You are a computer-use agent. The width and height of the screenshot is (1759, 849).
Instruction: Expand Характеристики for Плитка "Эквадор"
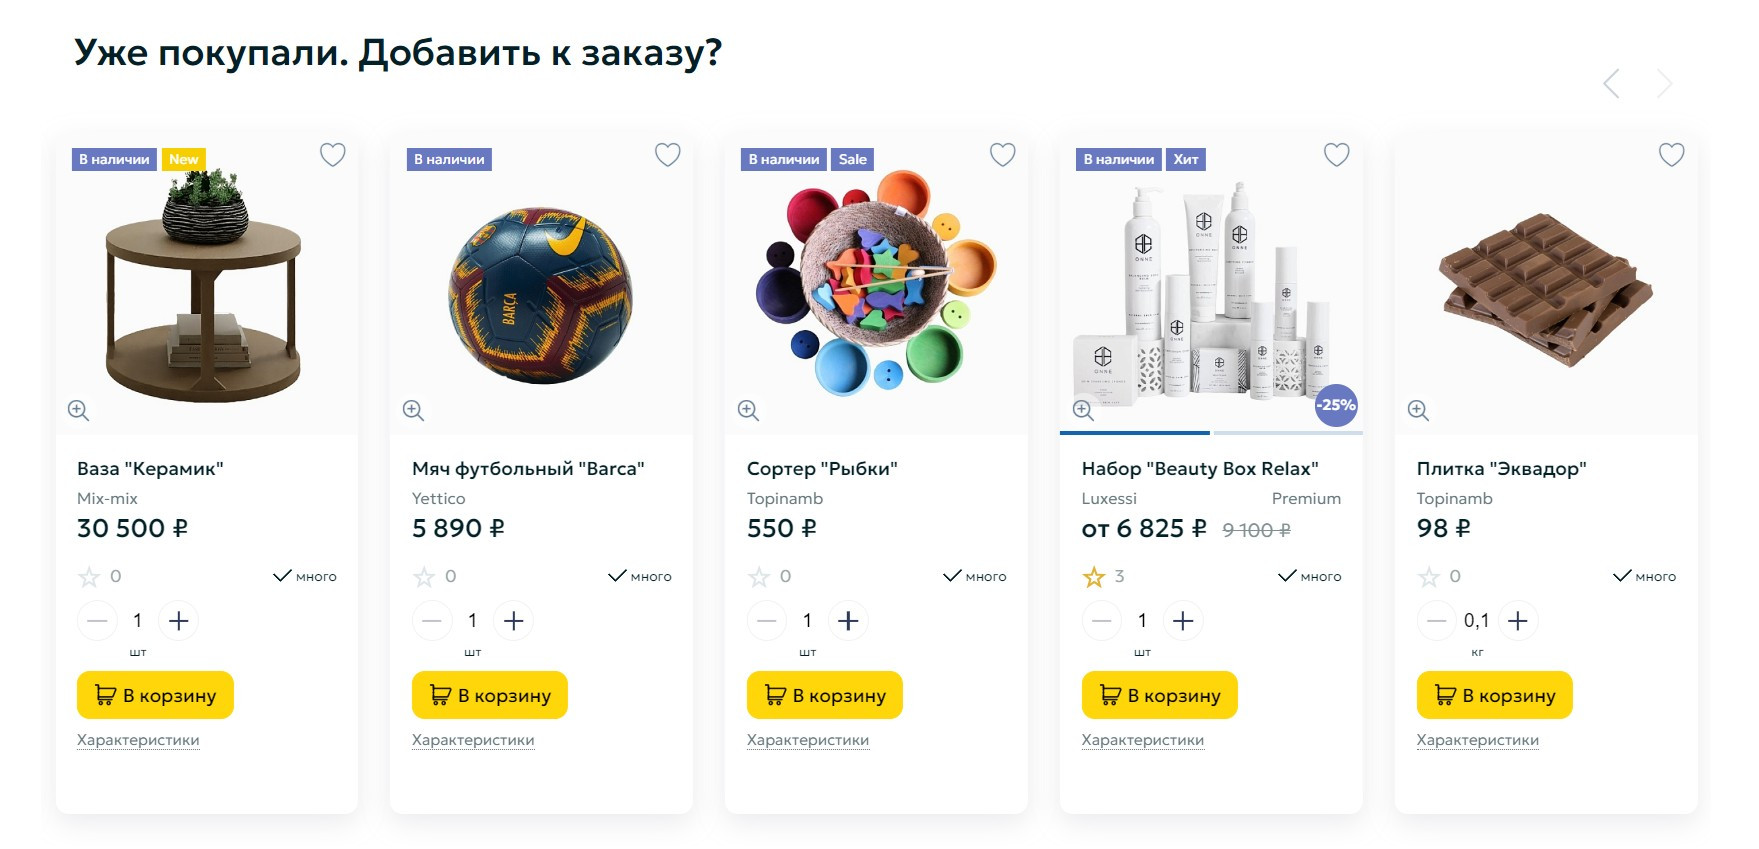pos(1477,740)
